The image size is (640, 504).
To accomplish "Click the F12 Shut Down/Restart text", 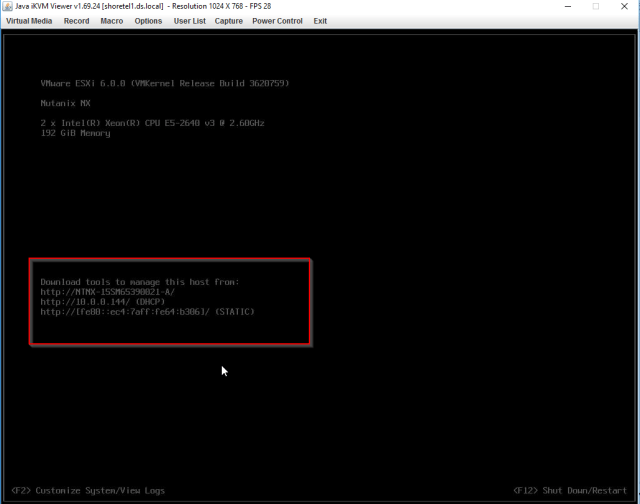I will pyautogui.click(x=570, y=491).
